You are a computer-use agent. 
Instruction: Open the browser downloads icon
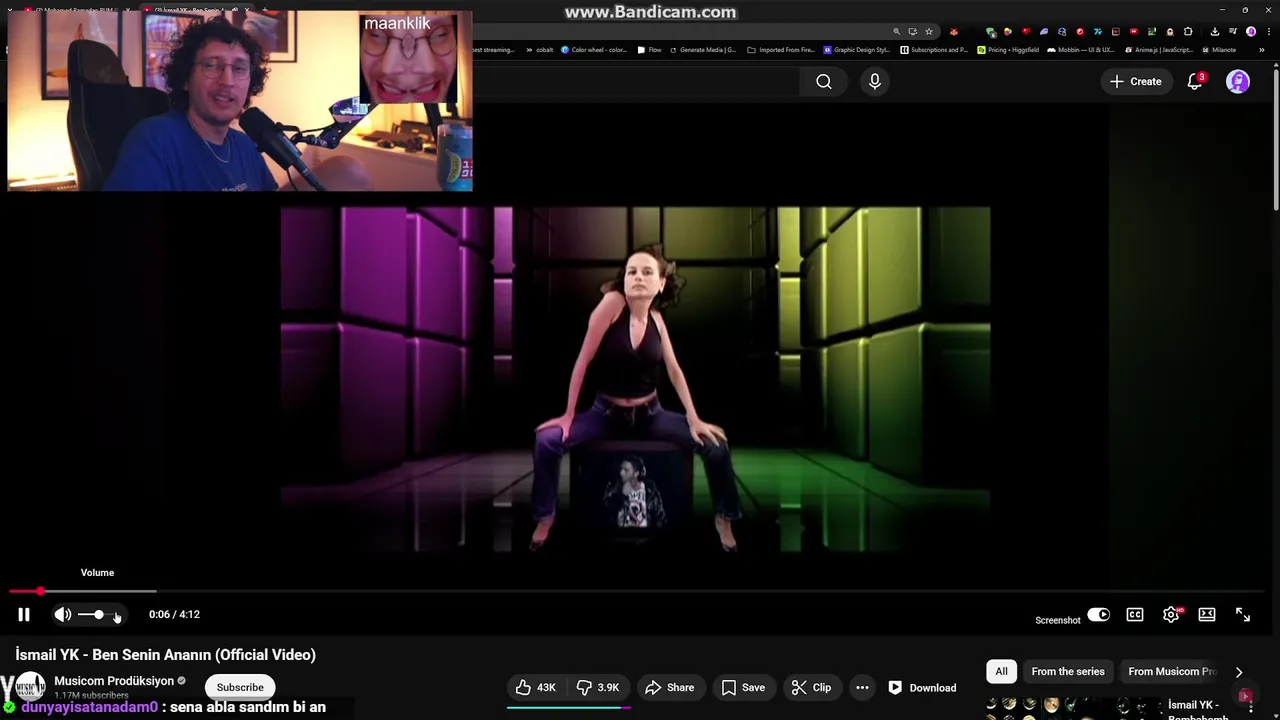[x=1215, y=32]
